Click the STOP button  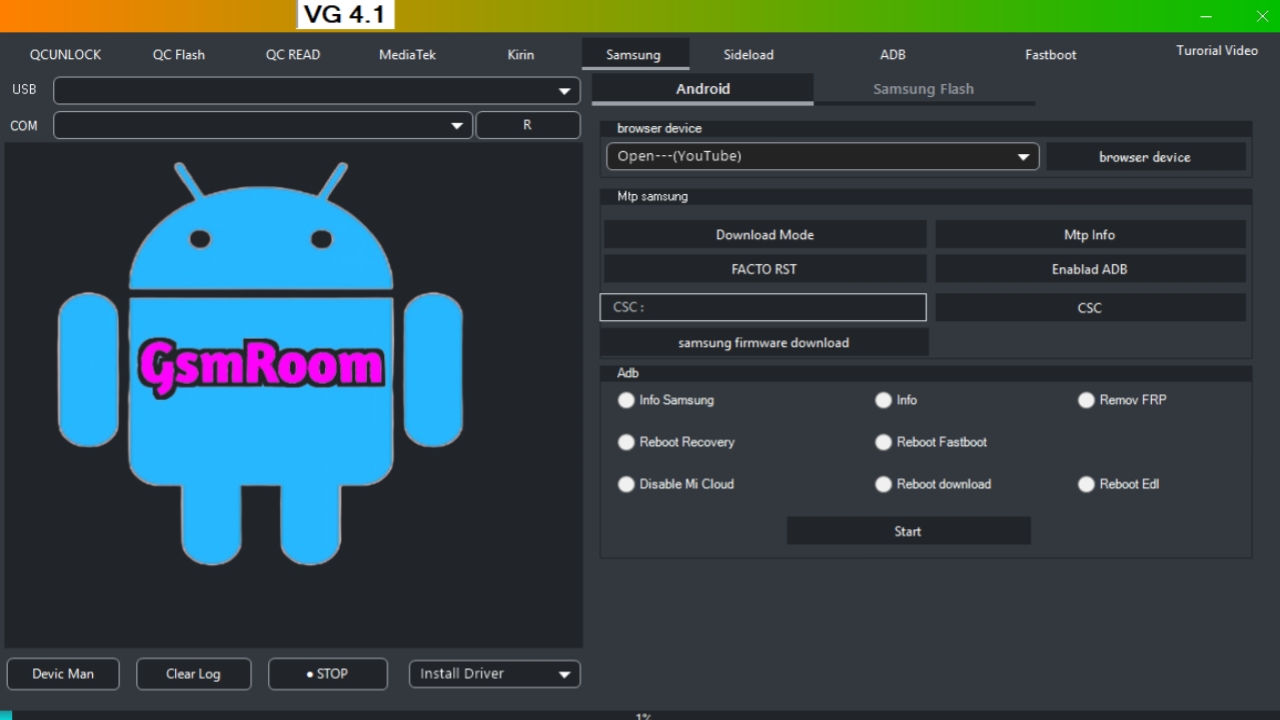327,674
